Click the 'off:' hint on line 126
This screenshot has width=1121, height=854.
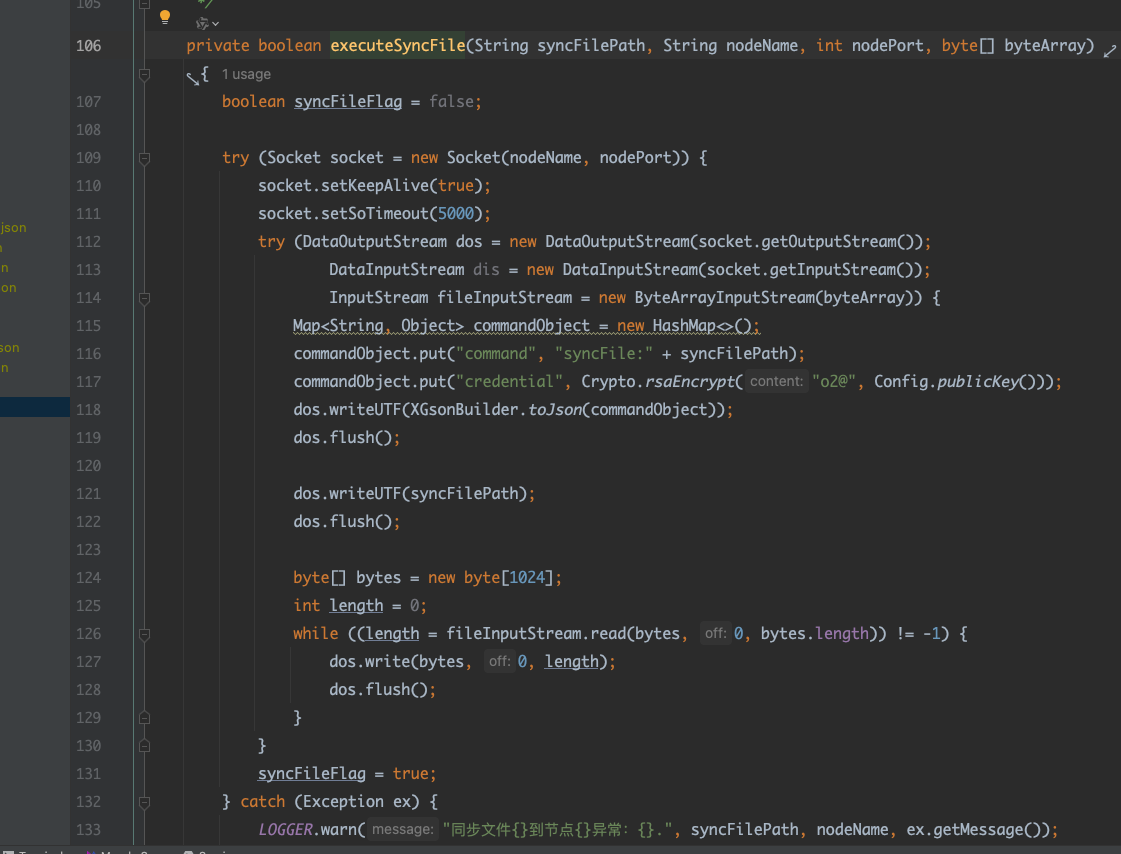point(714,633)
